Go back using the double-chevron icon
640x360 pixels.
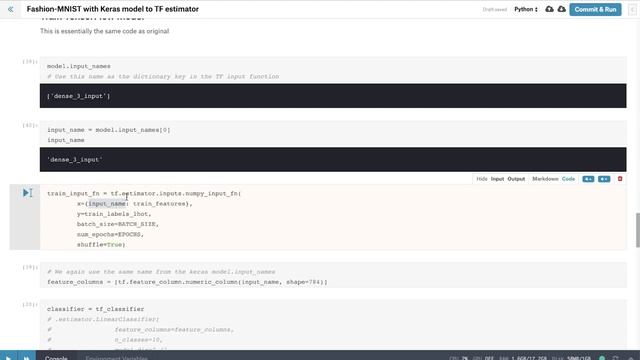click(11, 9)
